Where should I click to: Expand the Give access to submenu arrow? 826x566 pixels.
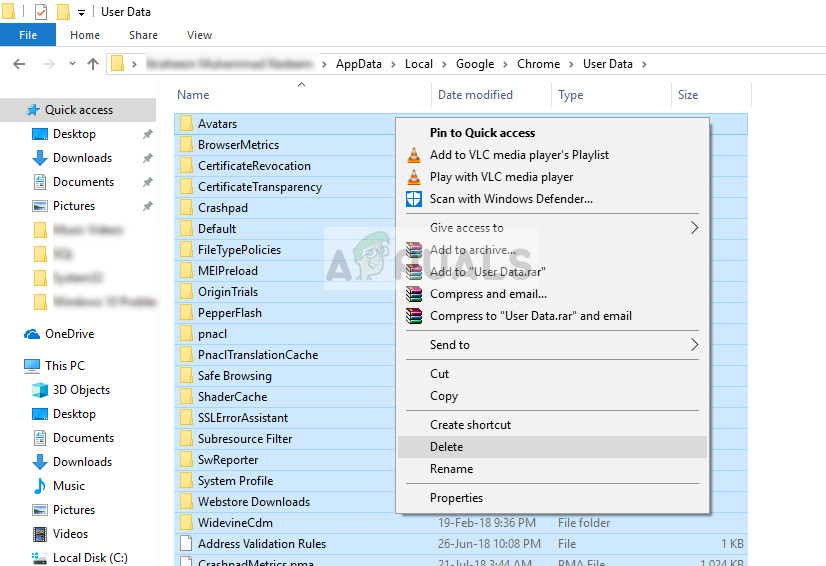pos(694,228)
